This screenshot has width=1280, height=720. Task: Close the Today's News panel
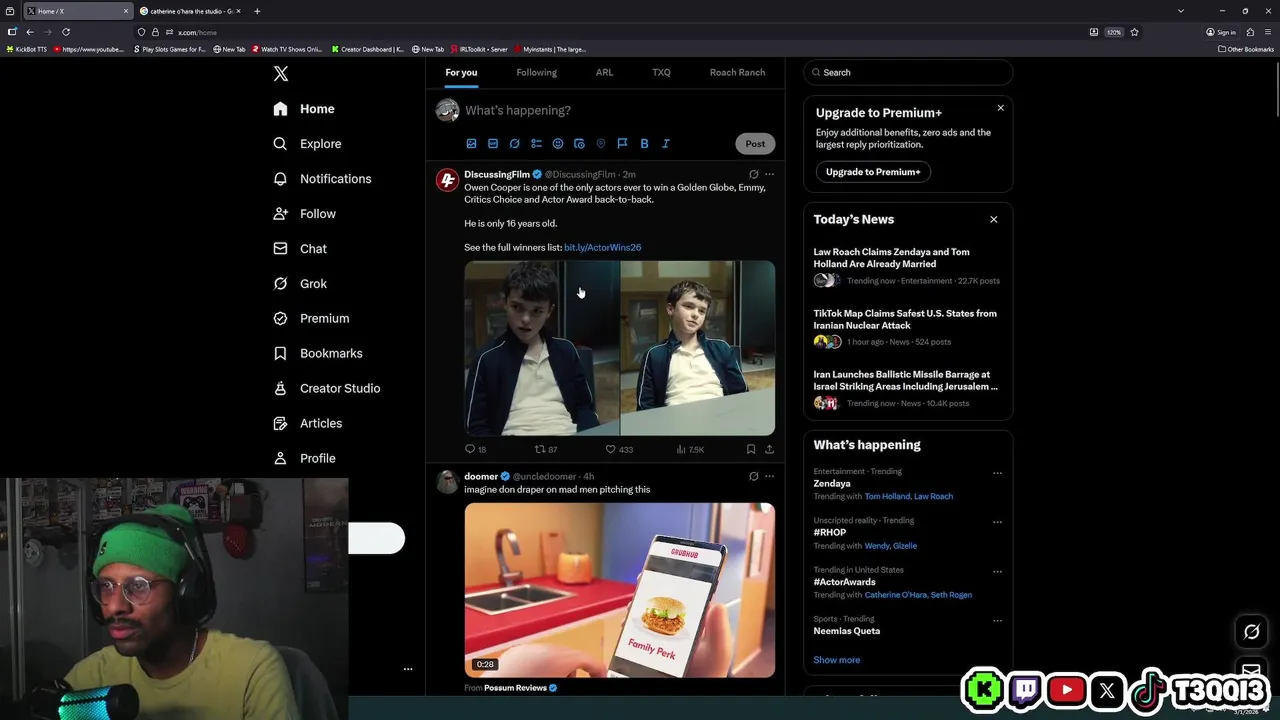point(993,219)
